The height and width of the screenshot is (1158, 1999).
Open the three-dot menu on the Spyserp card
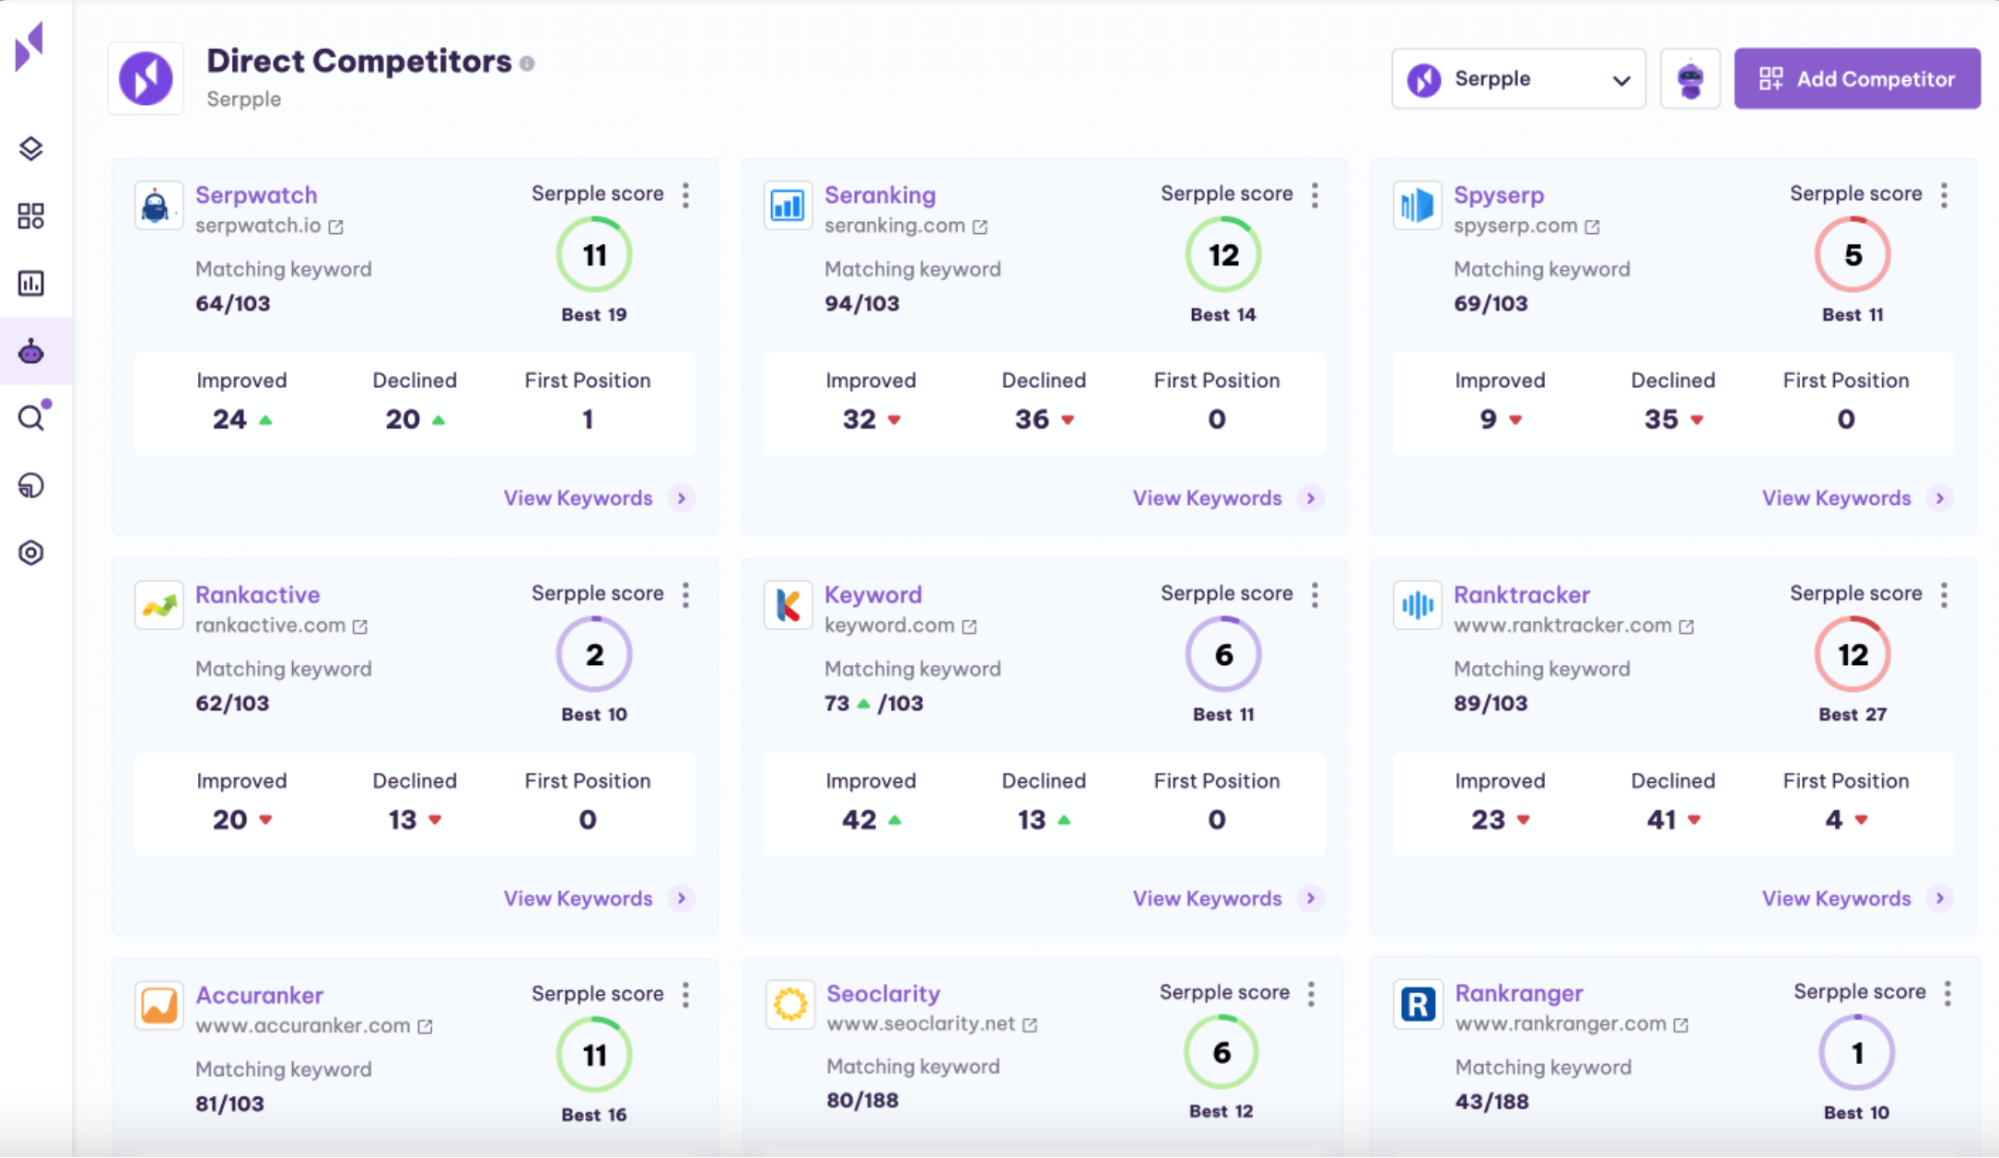pos(1944,195)
